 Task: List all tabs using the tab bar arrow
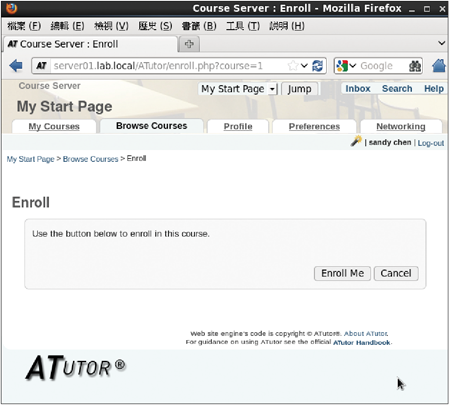442,43
